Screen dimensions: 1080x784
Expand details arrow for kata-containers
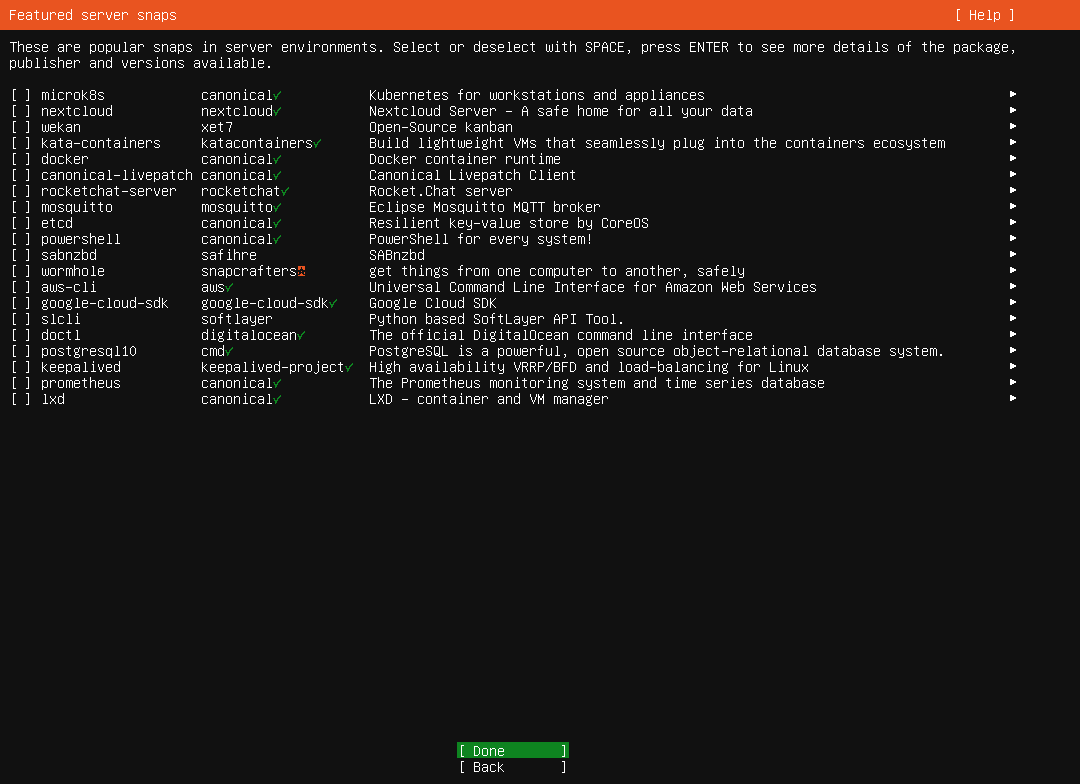pos(1012,142)
